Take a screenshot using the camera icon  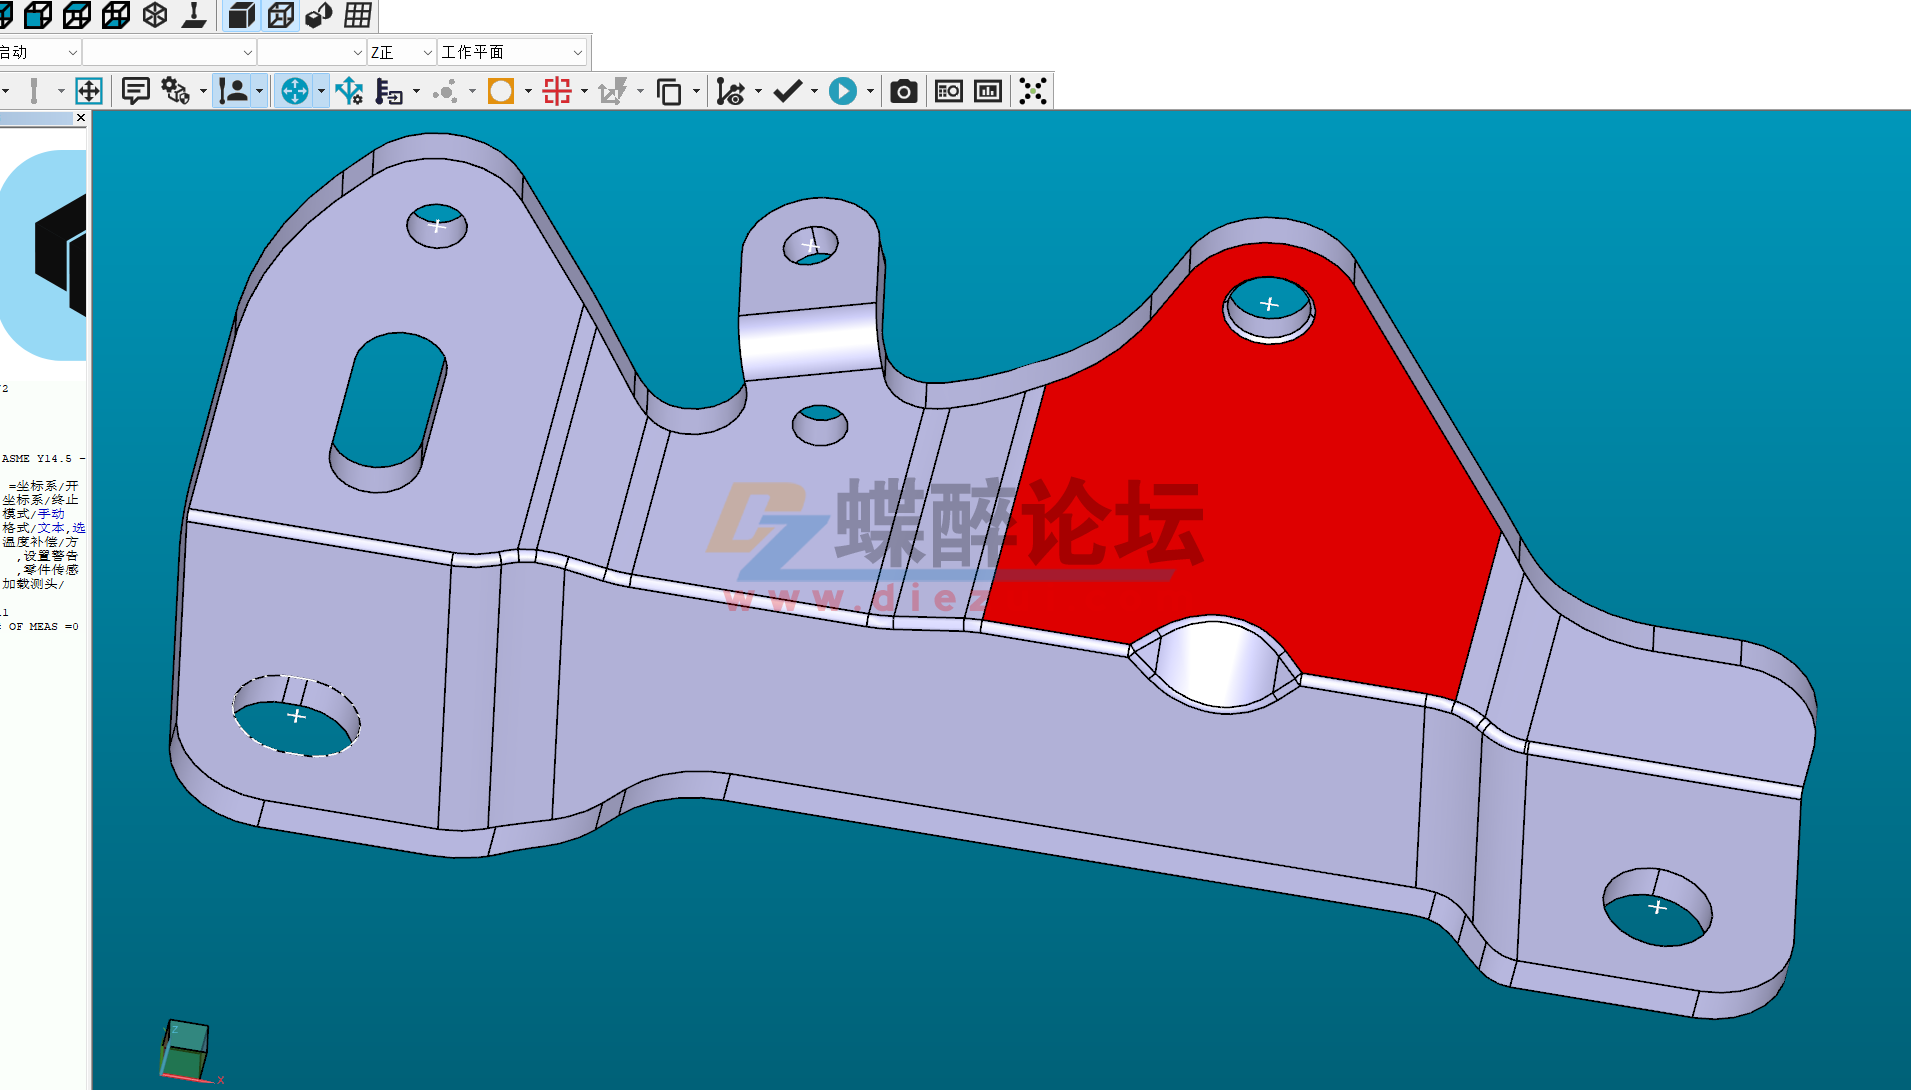903,90
